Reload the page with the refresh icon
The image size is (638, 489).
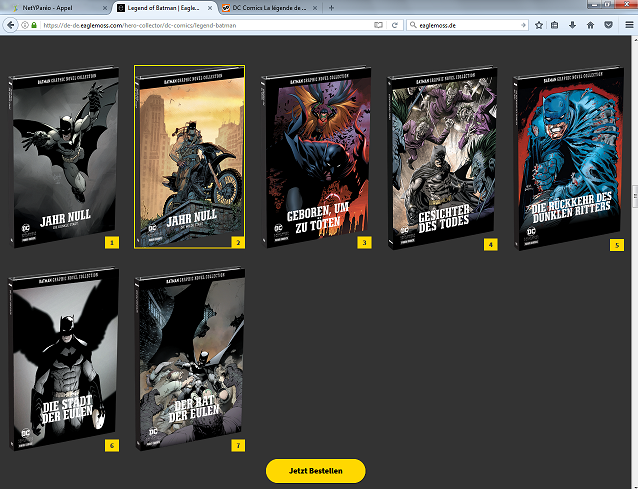(395, 25)
